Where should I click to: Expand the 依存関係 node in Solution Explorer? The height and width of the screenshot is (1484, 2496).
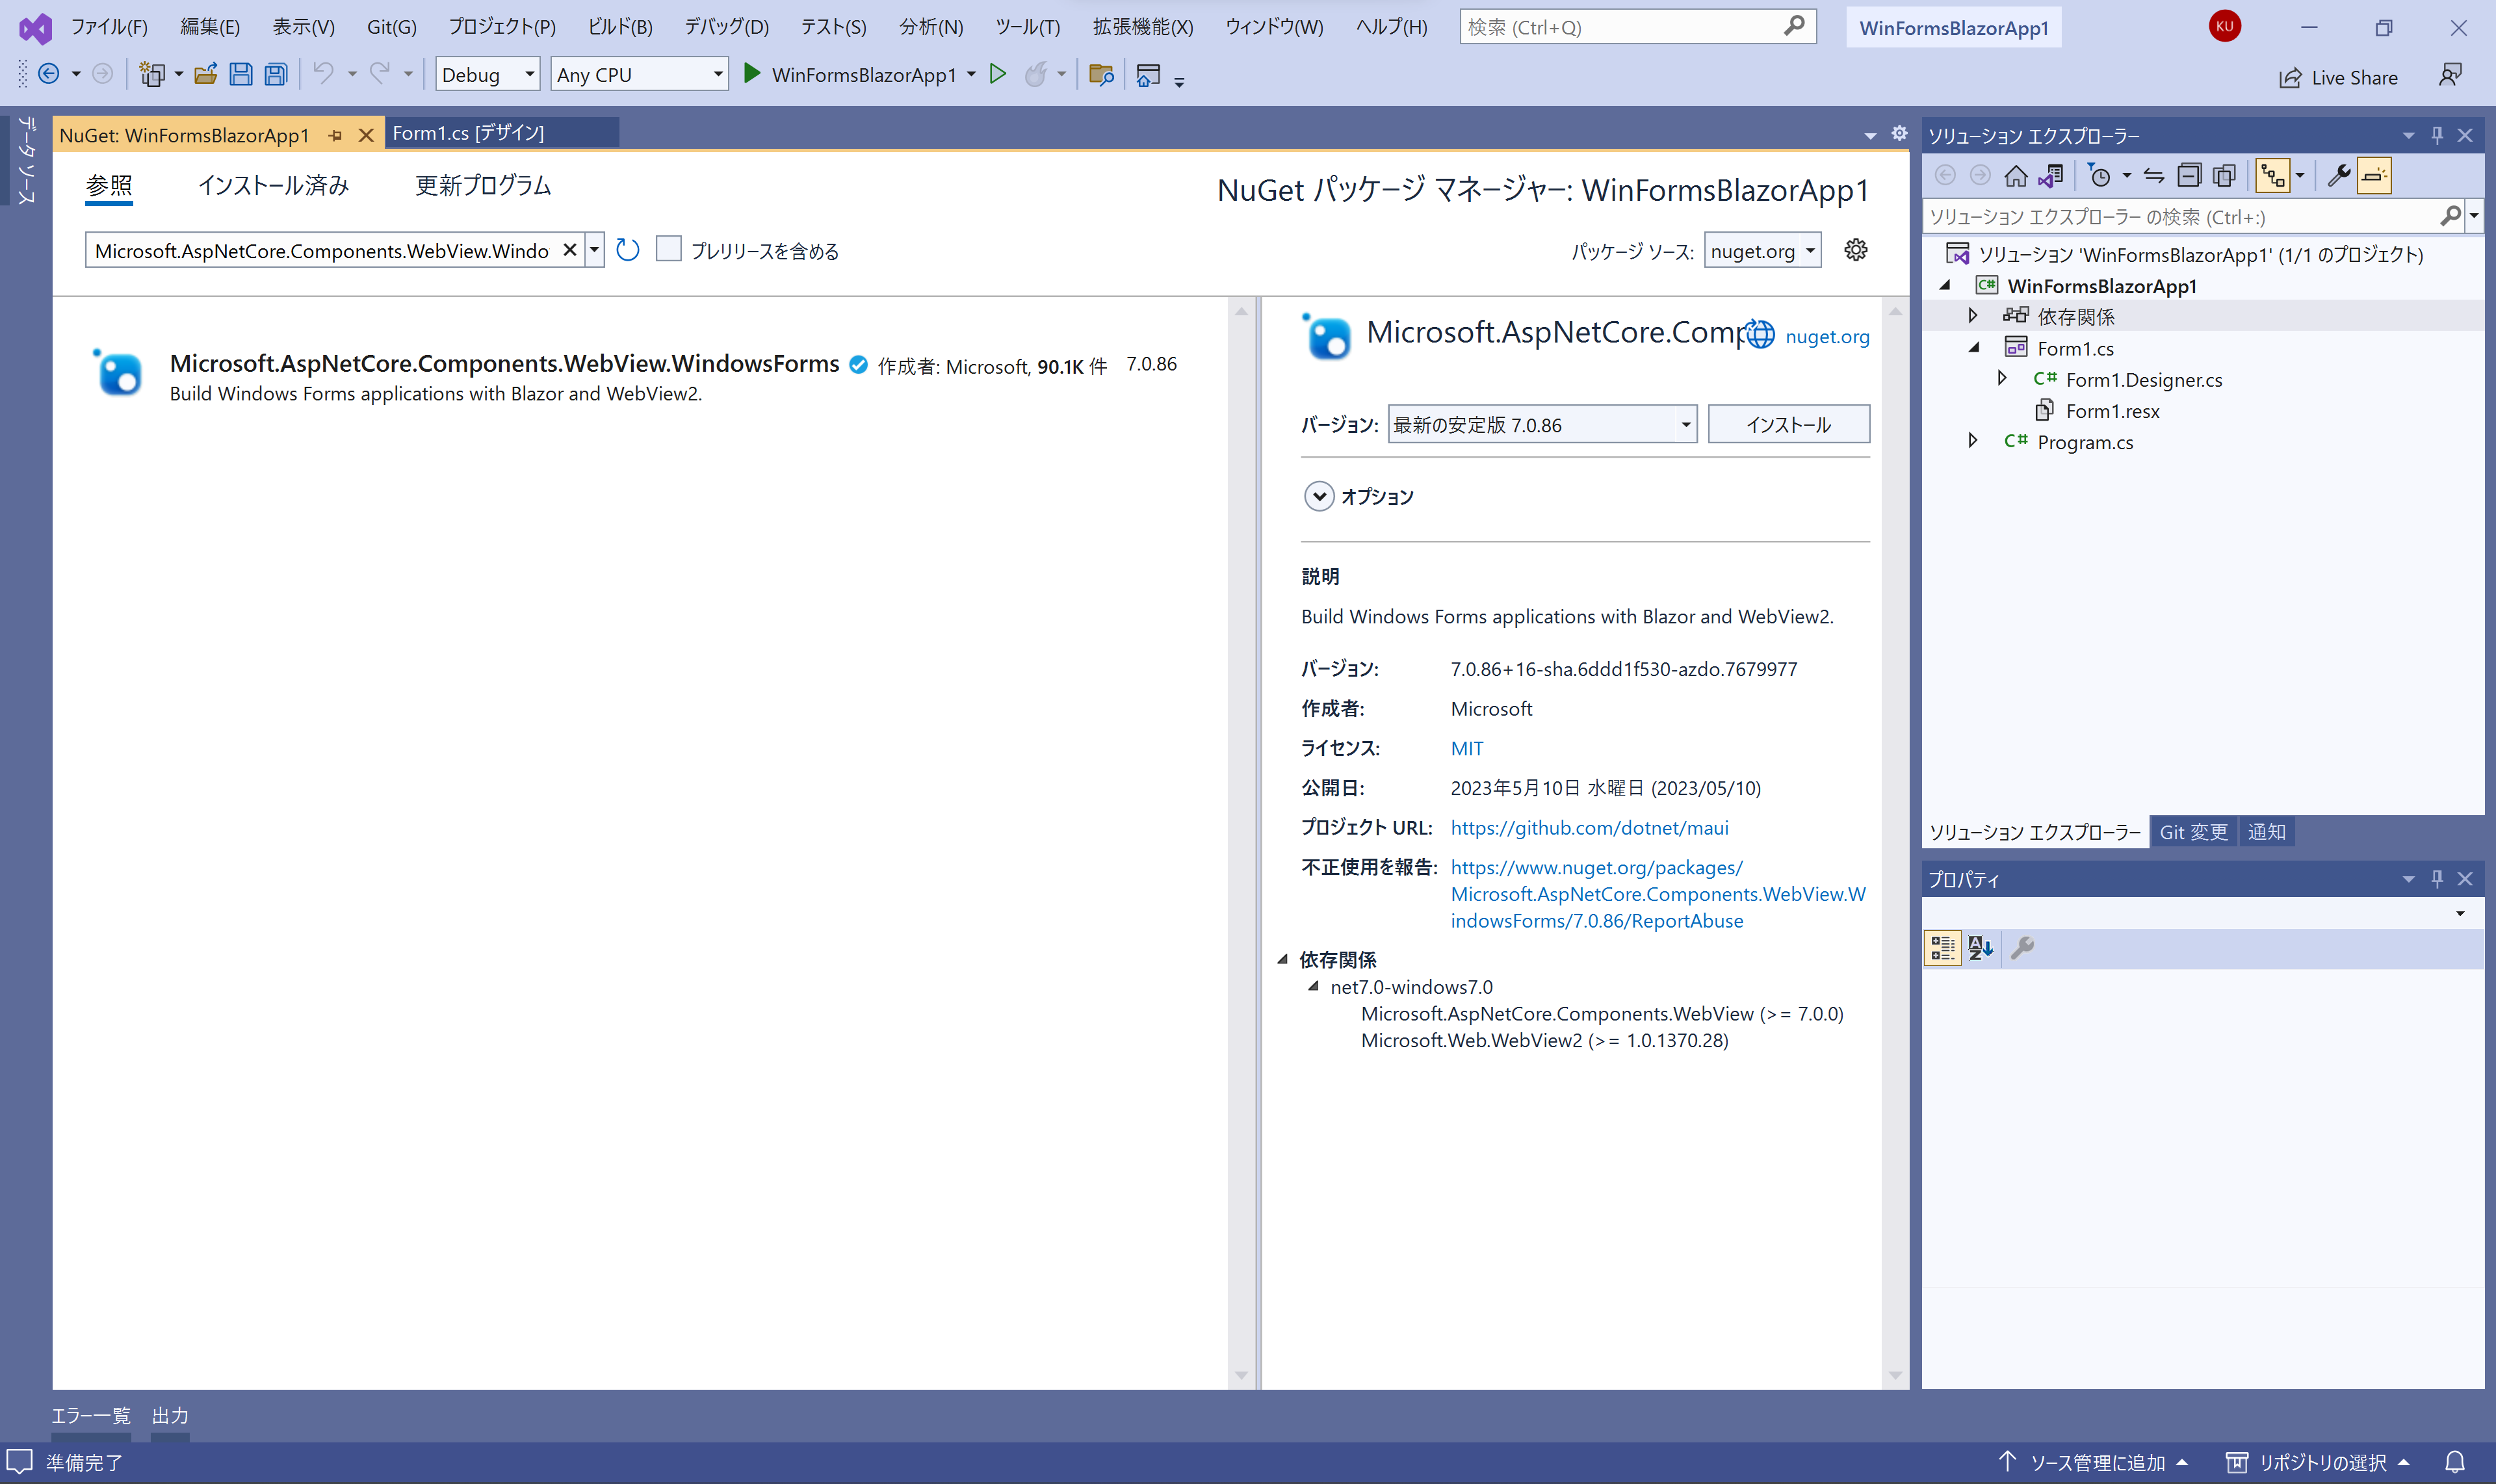coord(1972,316)
